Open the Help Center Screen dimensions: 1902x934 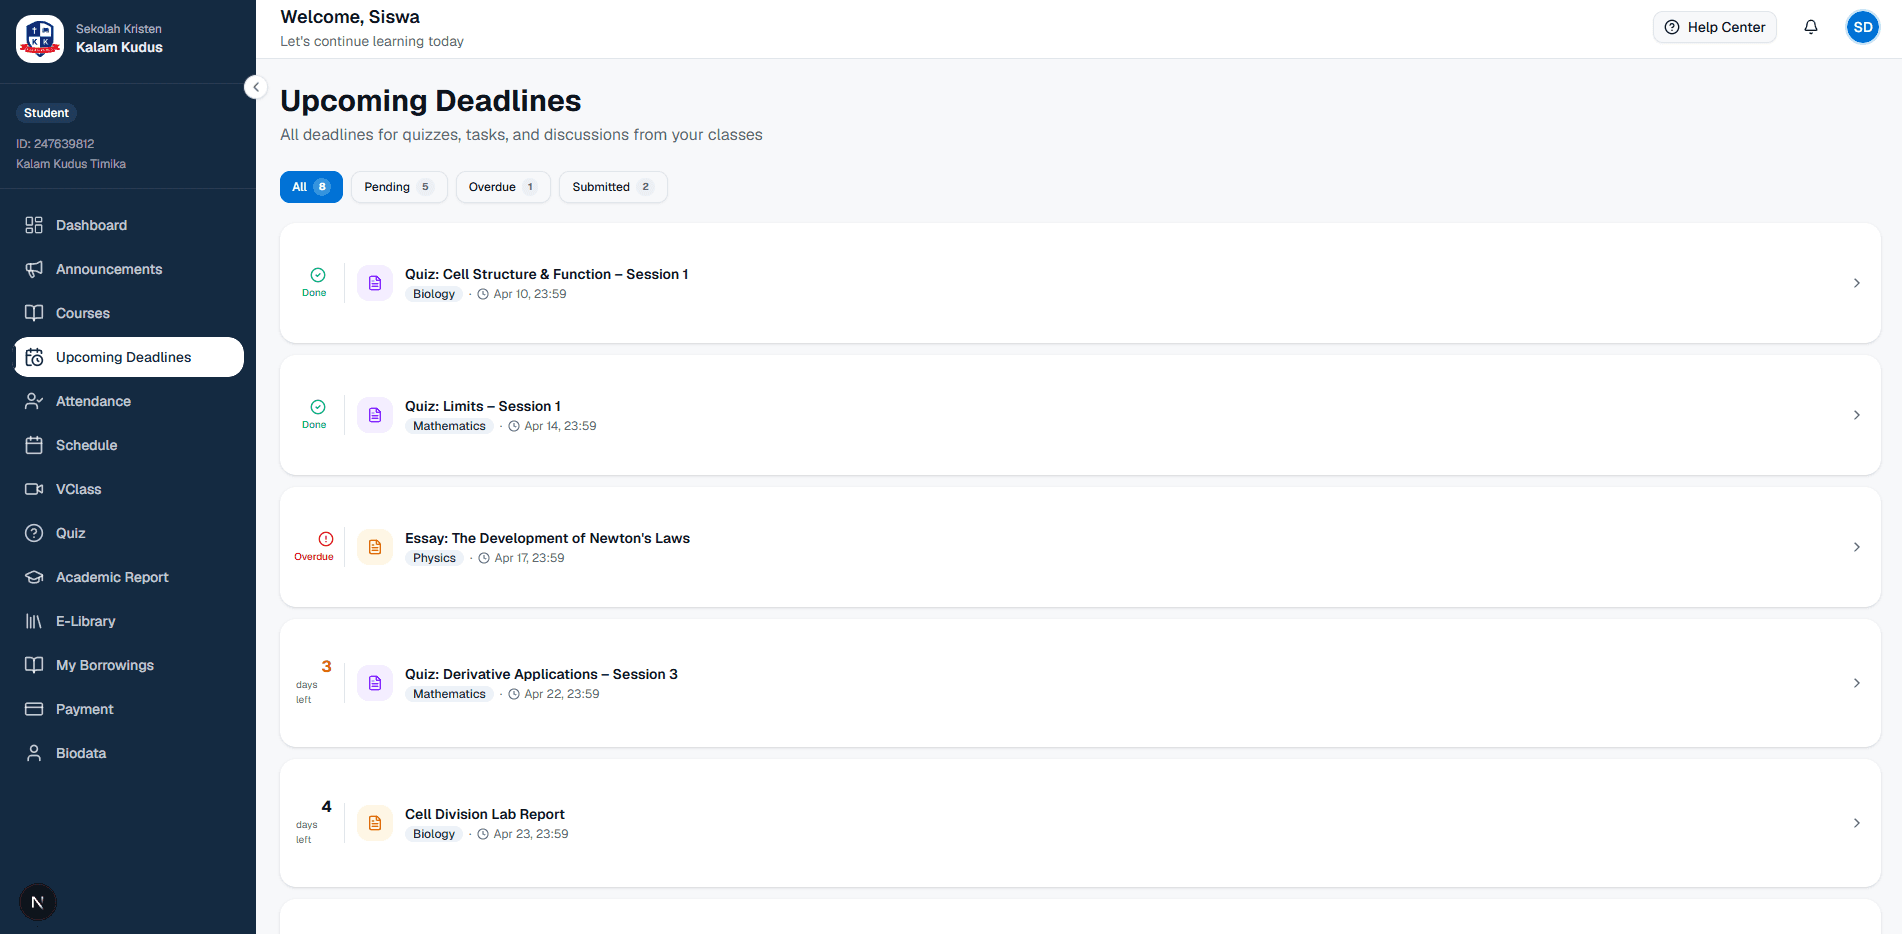click(x=1715, y=27)
